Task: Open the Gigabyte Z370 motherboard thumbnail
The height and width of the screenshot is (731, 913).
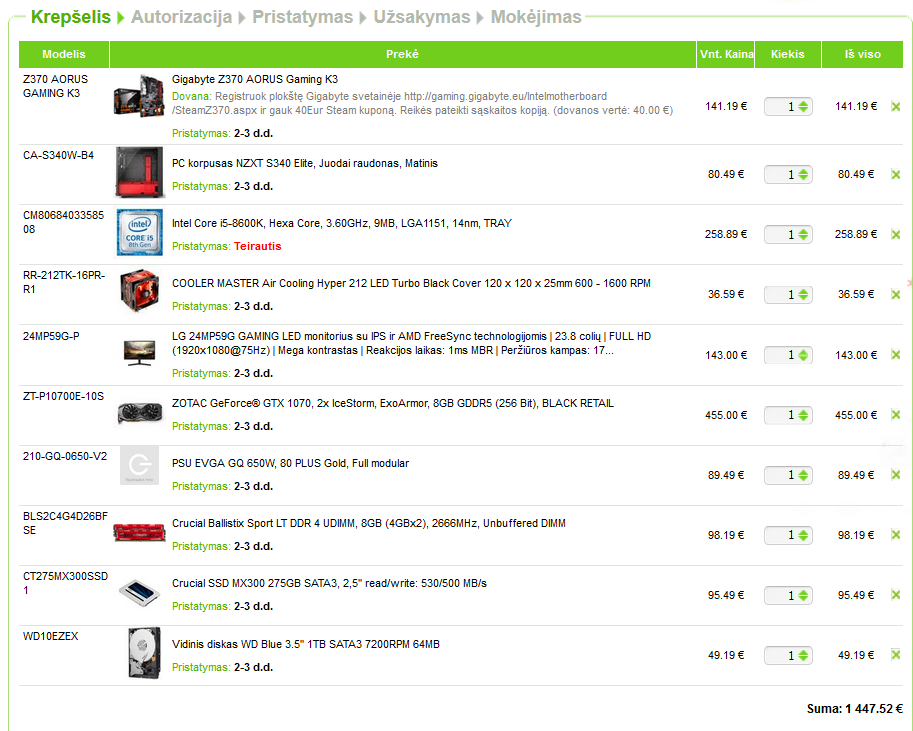Action: (x=139, y=96)
